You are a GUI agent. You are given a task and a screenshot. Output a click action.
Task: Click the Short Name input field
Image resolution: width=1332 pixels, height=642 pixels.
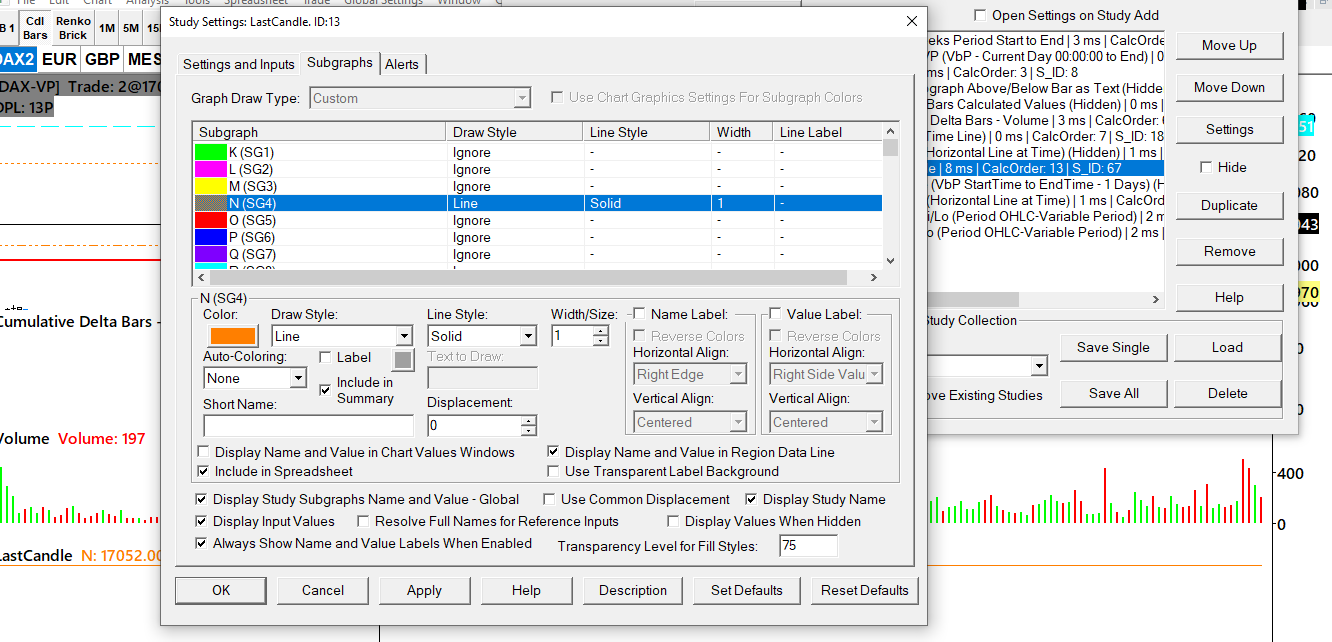(x=308, y=426)
